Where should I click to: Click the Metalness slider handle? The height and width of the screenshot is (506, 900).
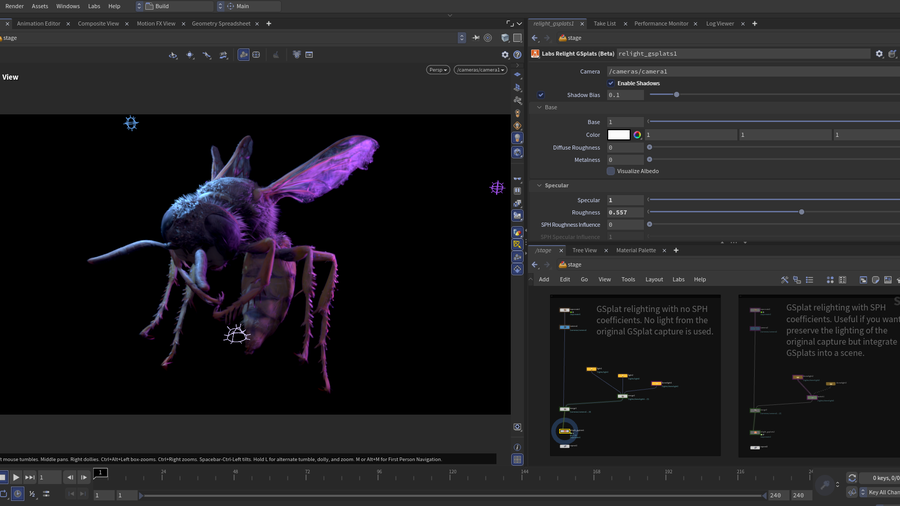point(649,159)
